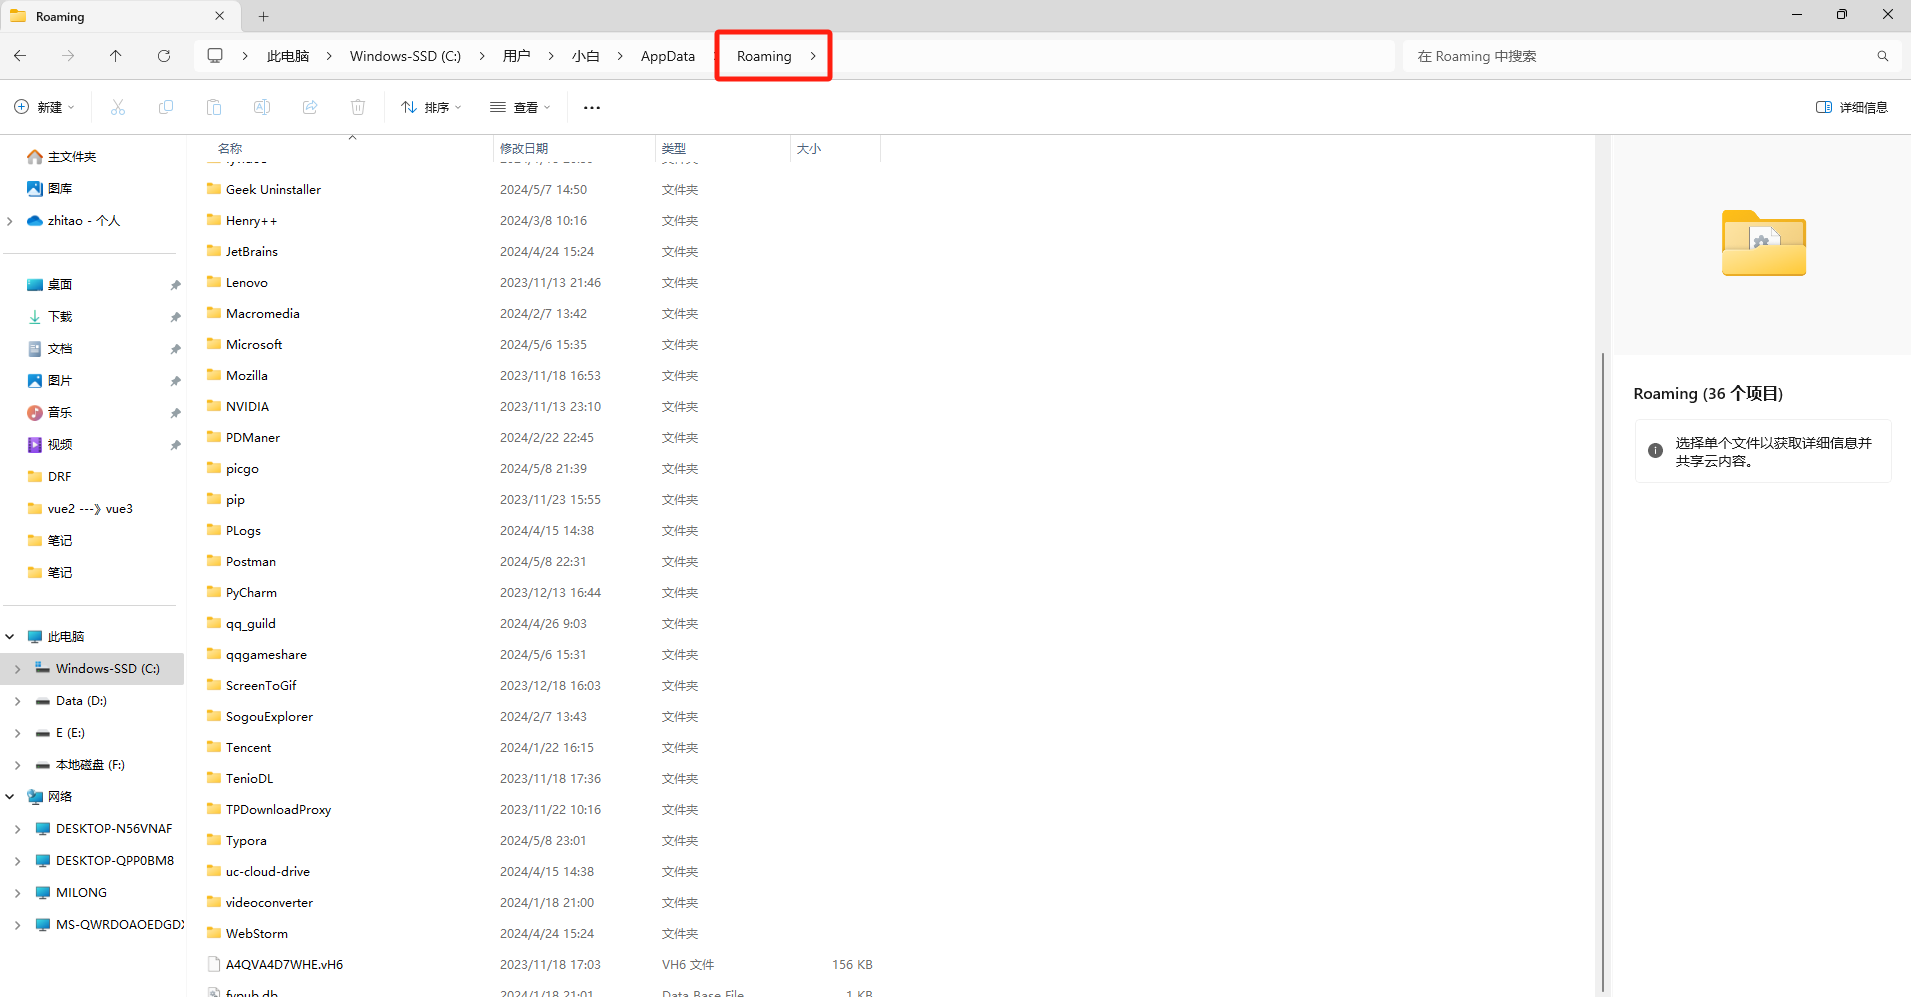Collapse the 网络 tree node

tap(10, 797)
